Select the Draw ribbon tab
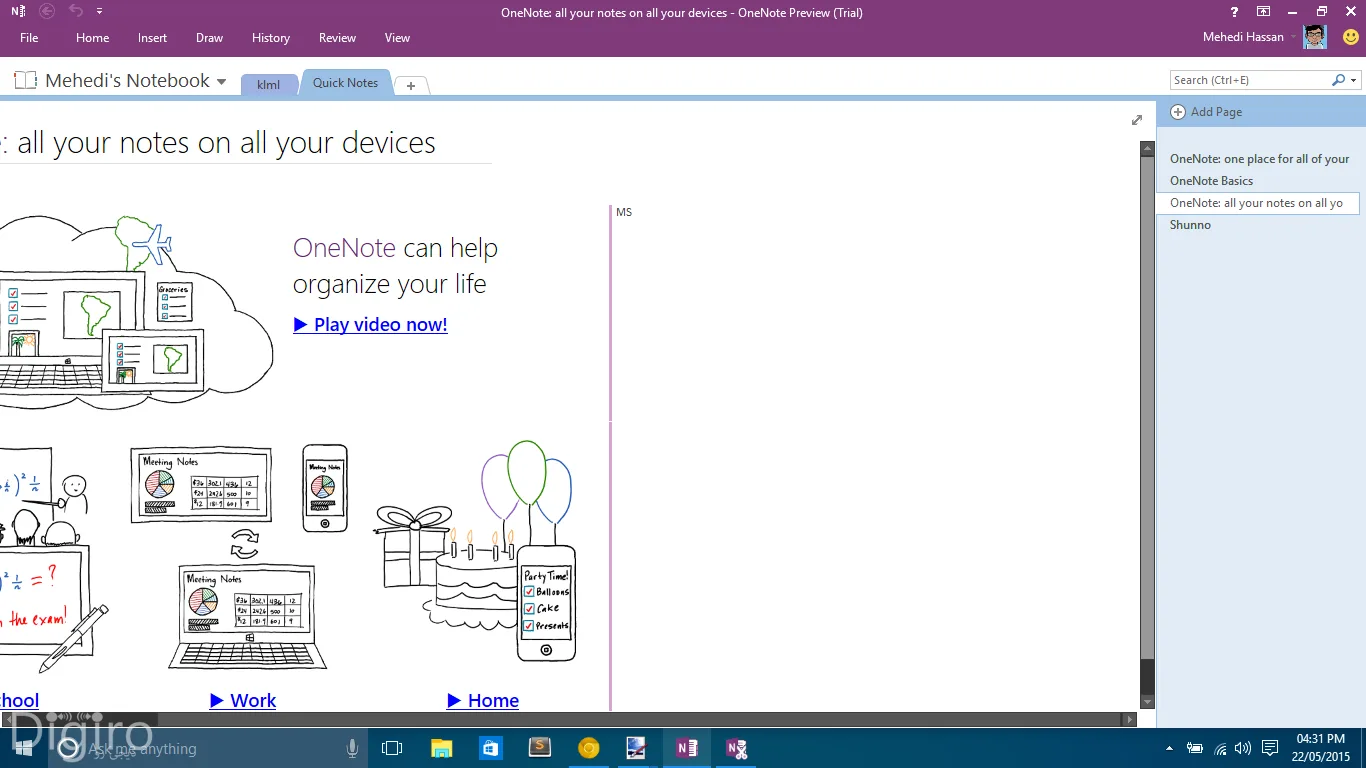This screenshot has height=768, width=1366. [209, 38]
